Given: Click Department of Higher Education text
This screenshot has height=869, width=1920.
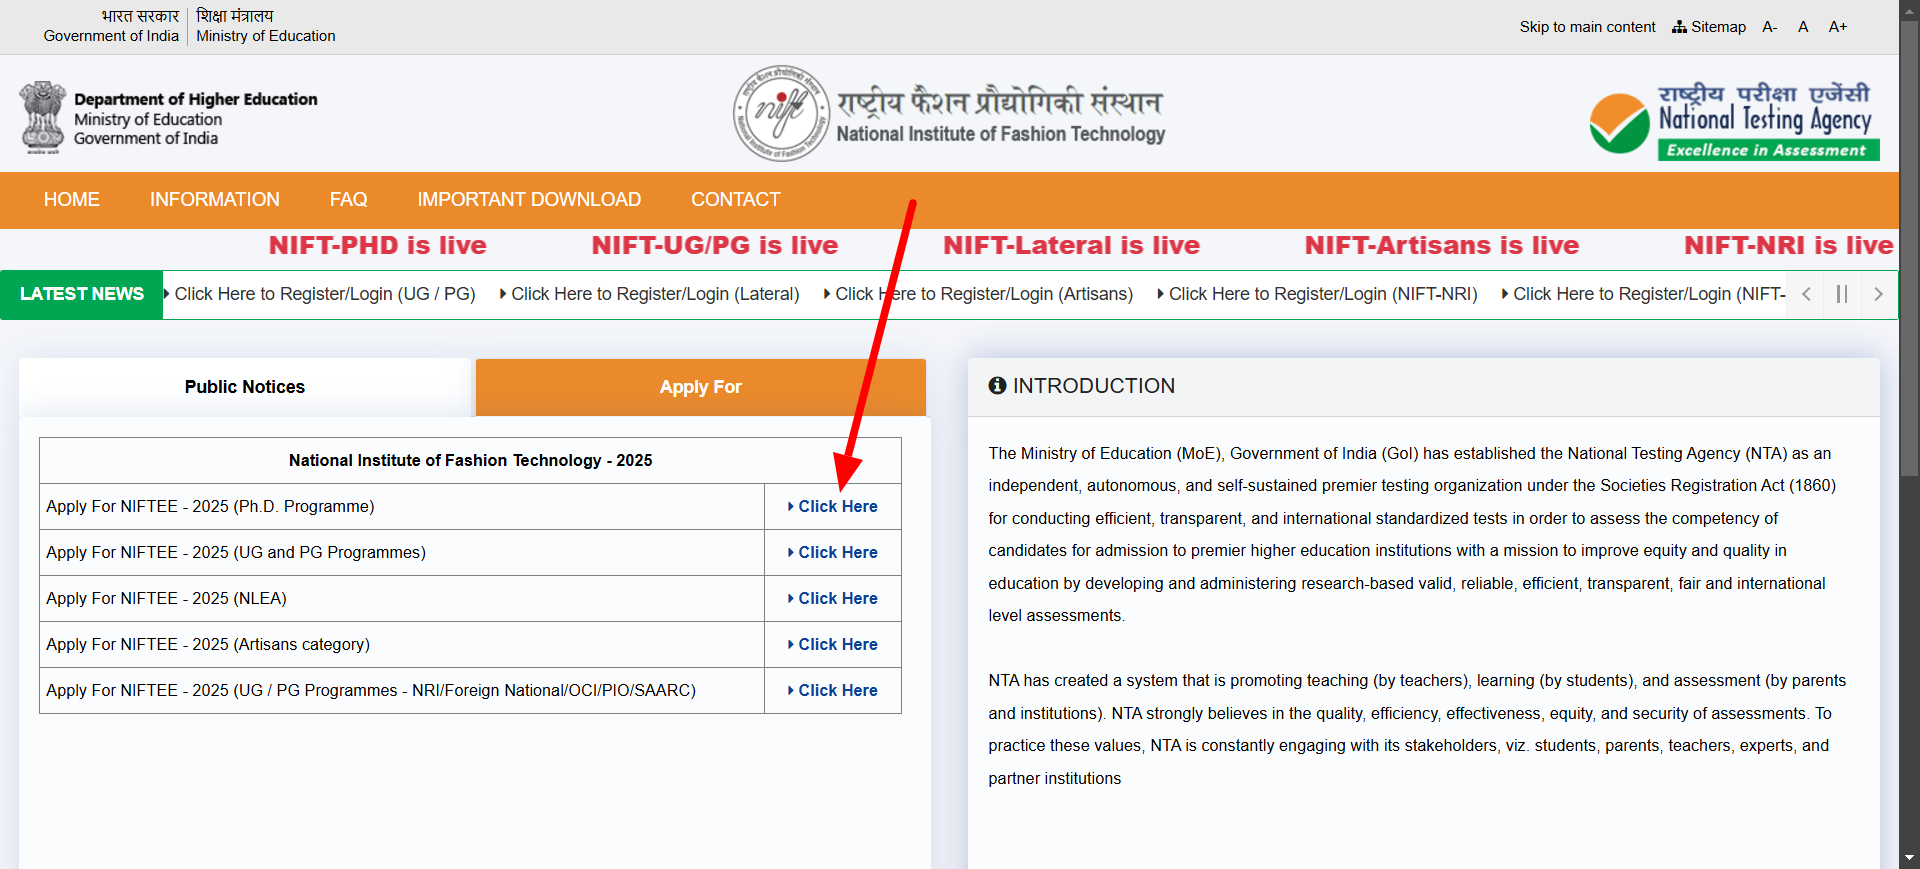Looking at the screenshot, I should [196, 99].
